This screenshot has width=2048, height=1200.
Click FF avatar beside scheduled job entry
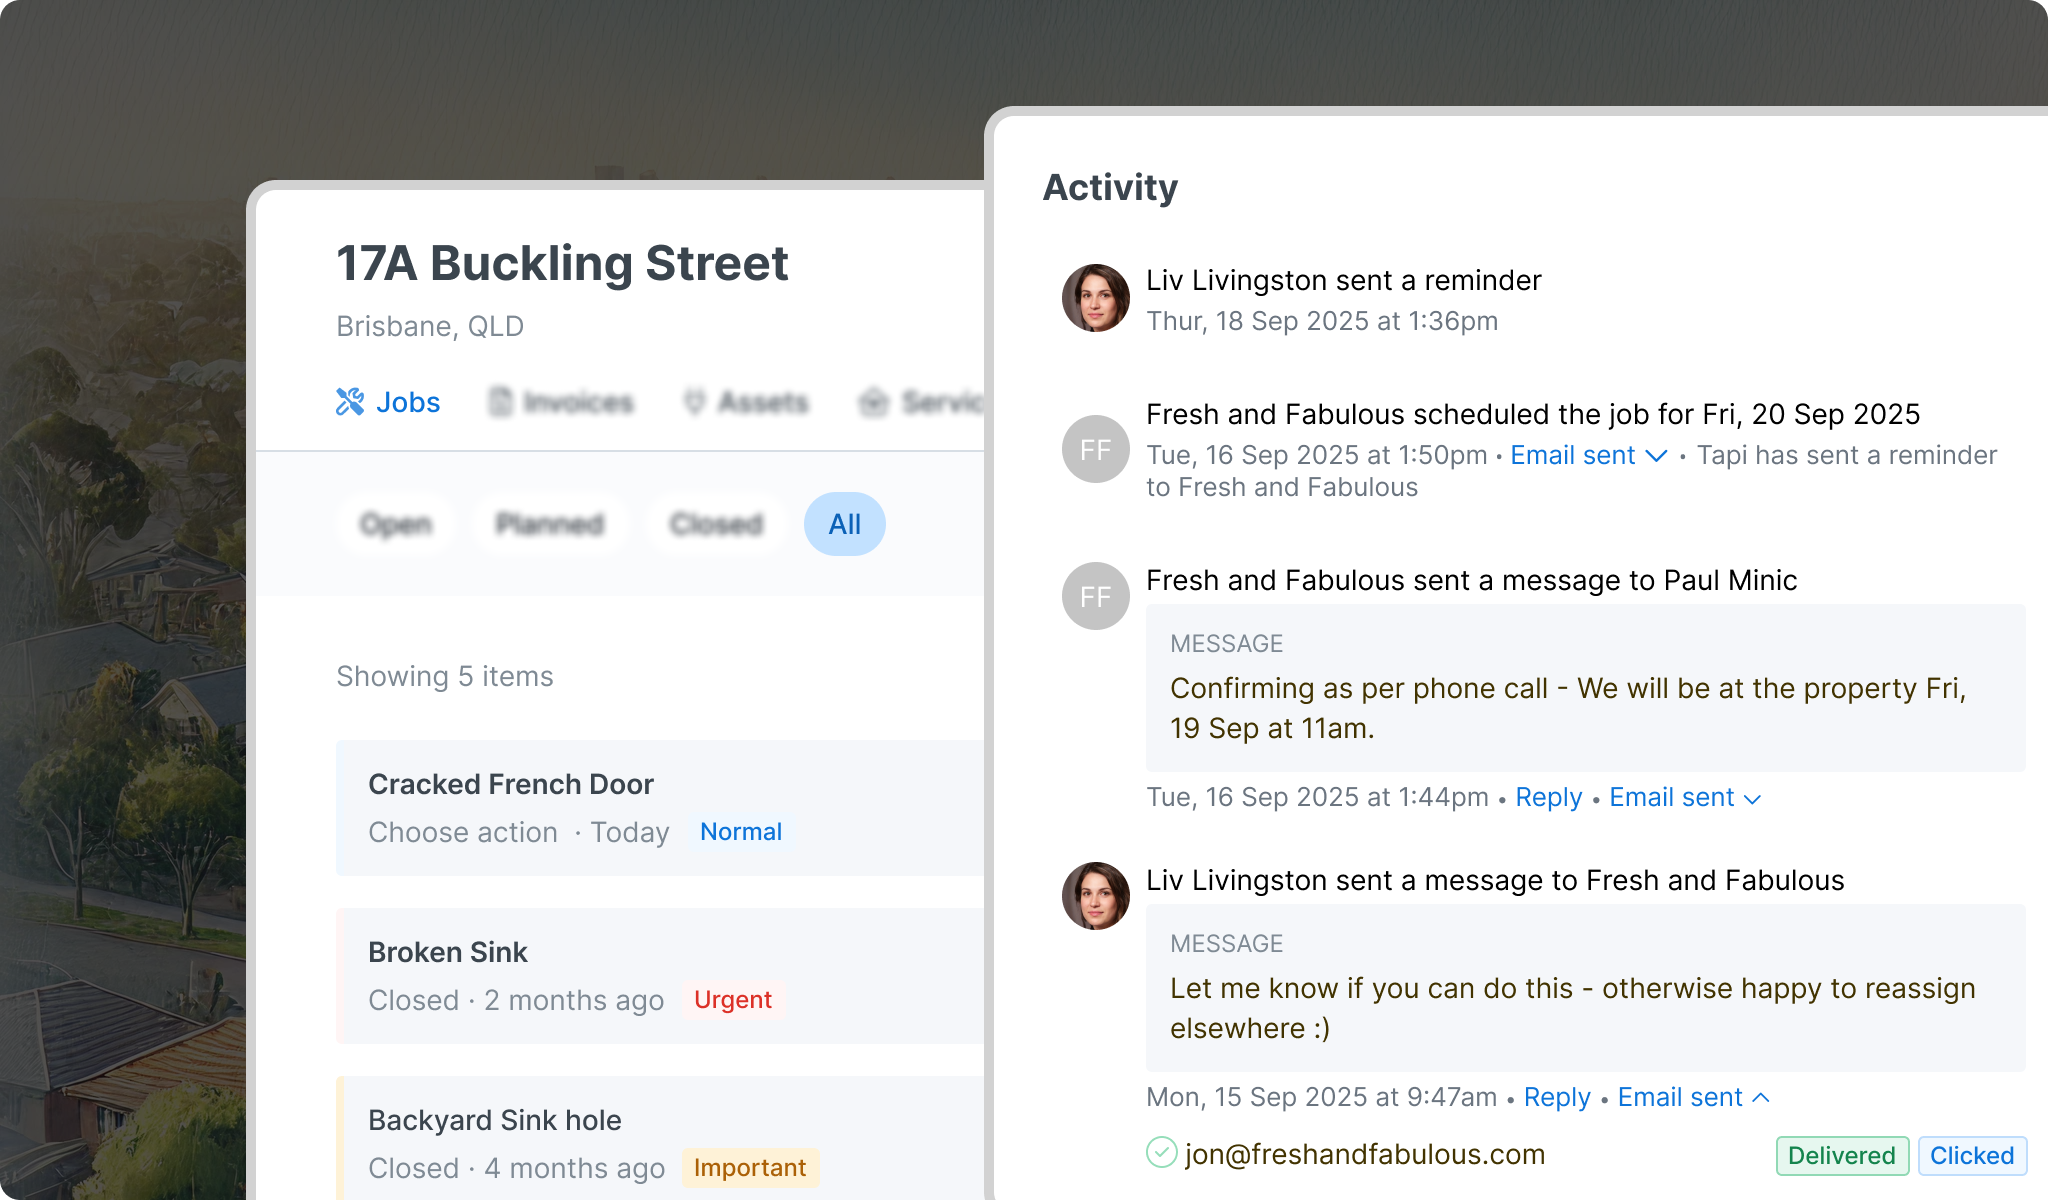click(1095, 449)
